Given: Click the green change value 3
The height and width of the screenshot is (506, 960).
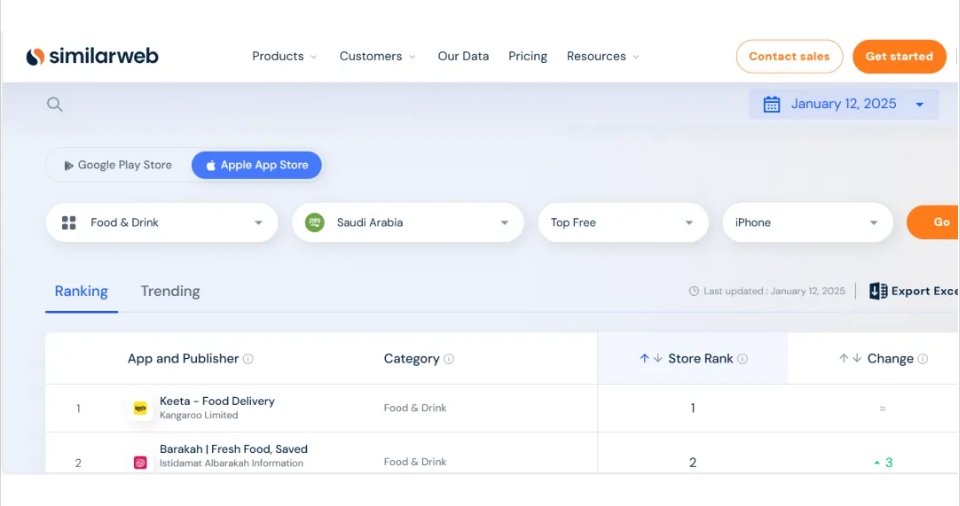Looking at the screenshot, I should point(888,463).
